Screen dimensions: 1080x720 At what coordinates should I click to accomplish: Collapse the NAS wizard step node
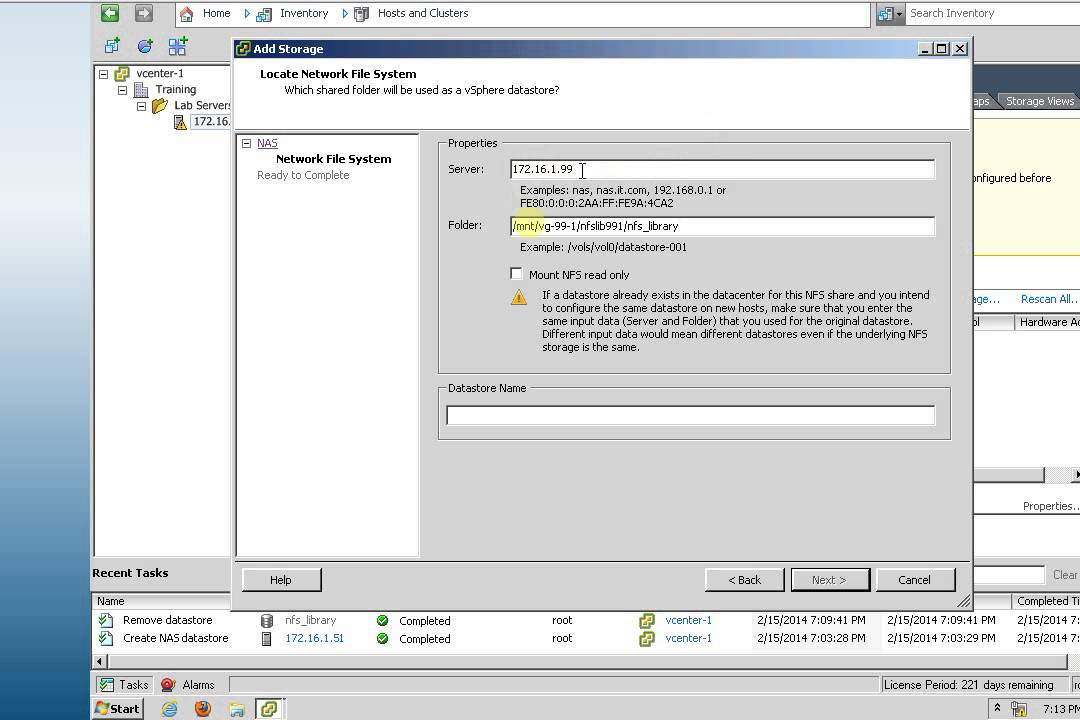(x=246, y=143)
